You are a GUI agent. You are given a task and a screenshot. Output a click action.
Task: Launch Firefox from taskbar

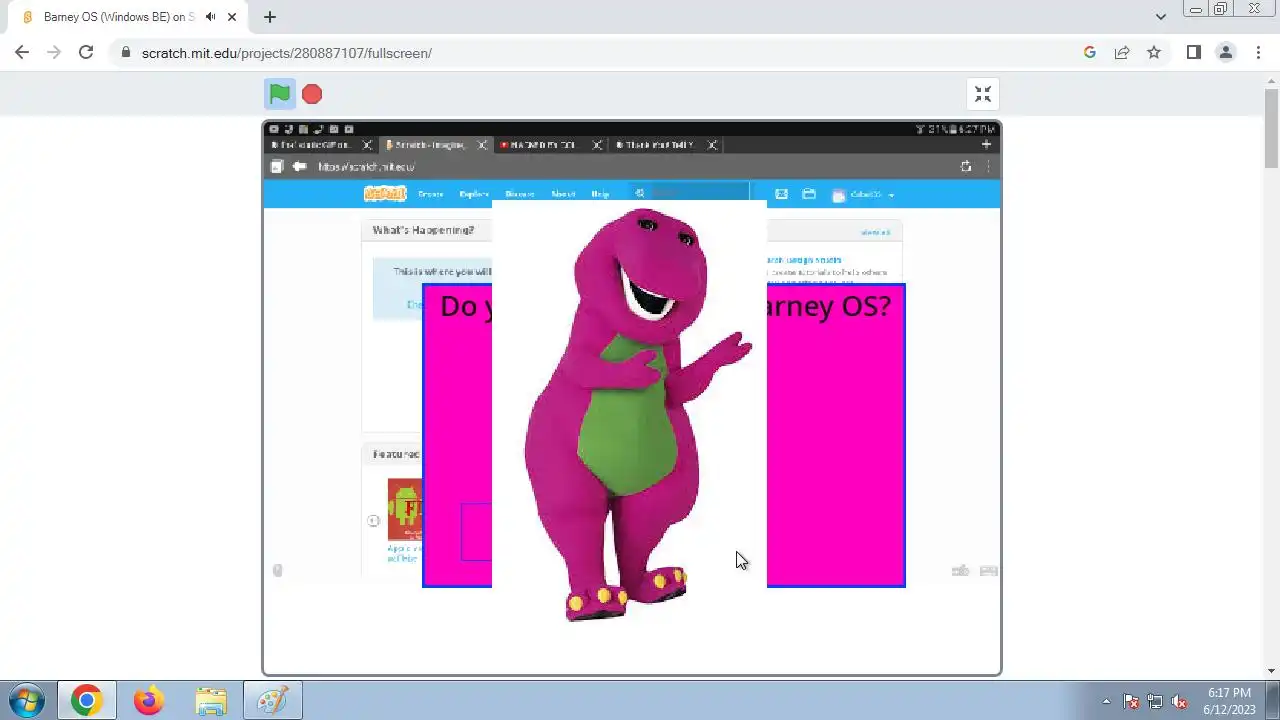click(149, 701)
